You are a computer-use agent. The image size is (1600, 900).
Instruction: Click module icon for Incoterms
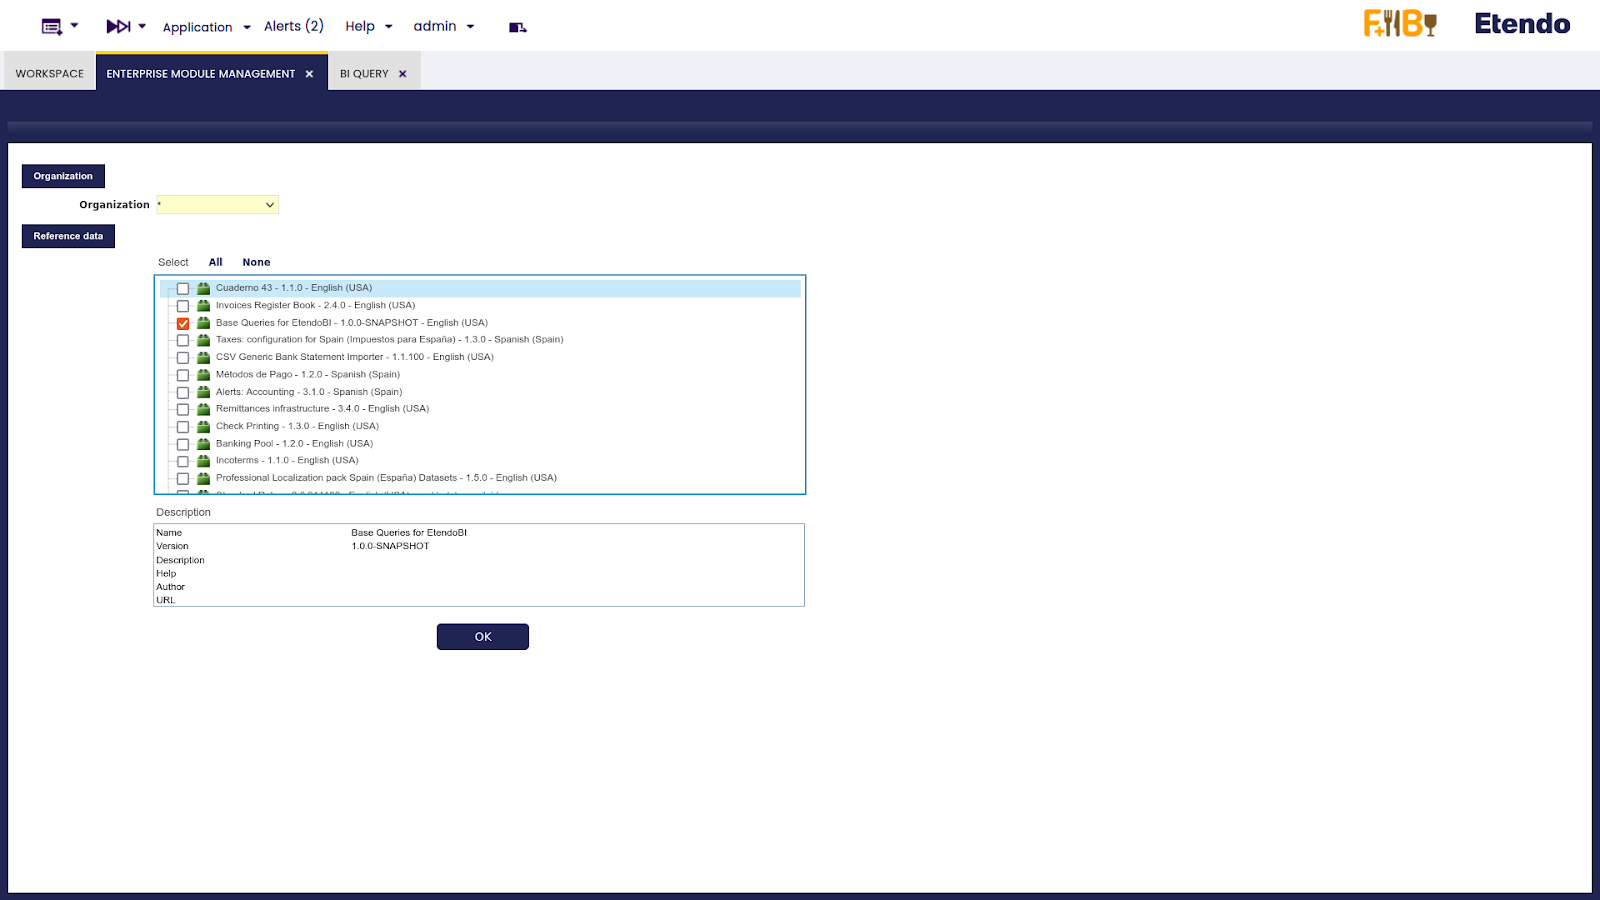[203, 461]
